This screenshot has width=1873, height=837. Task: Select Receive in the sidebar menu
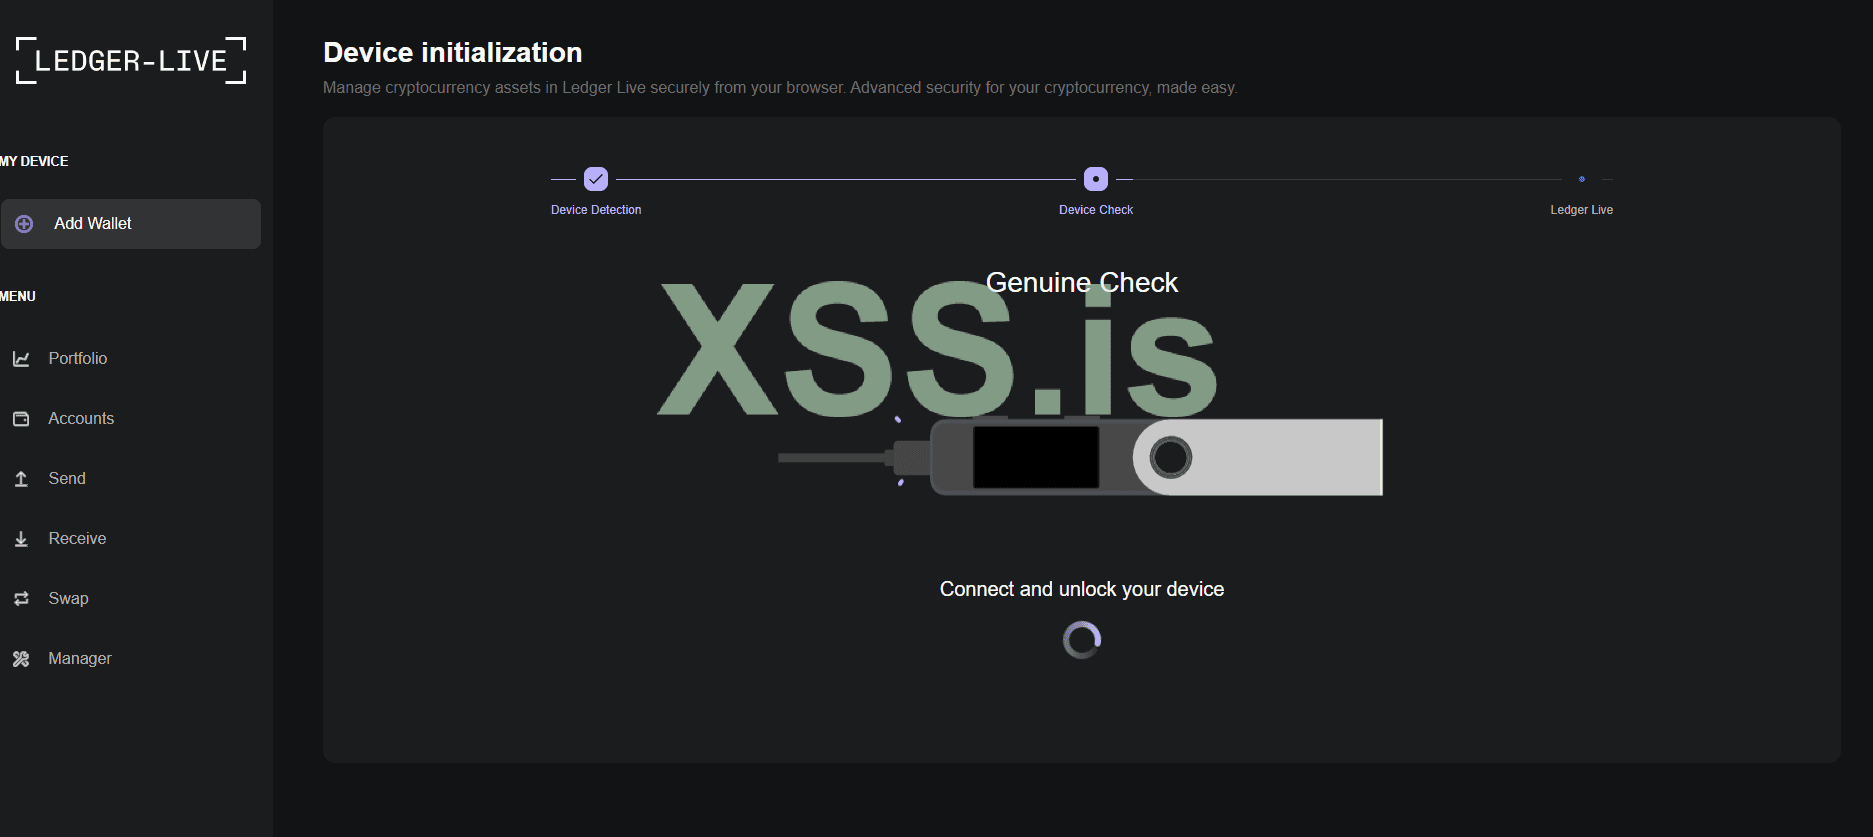pyautogui.click(x=77, y=539)
